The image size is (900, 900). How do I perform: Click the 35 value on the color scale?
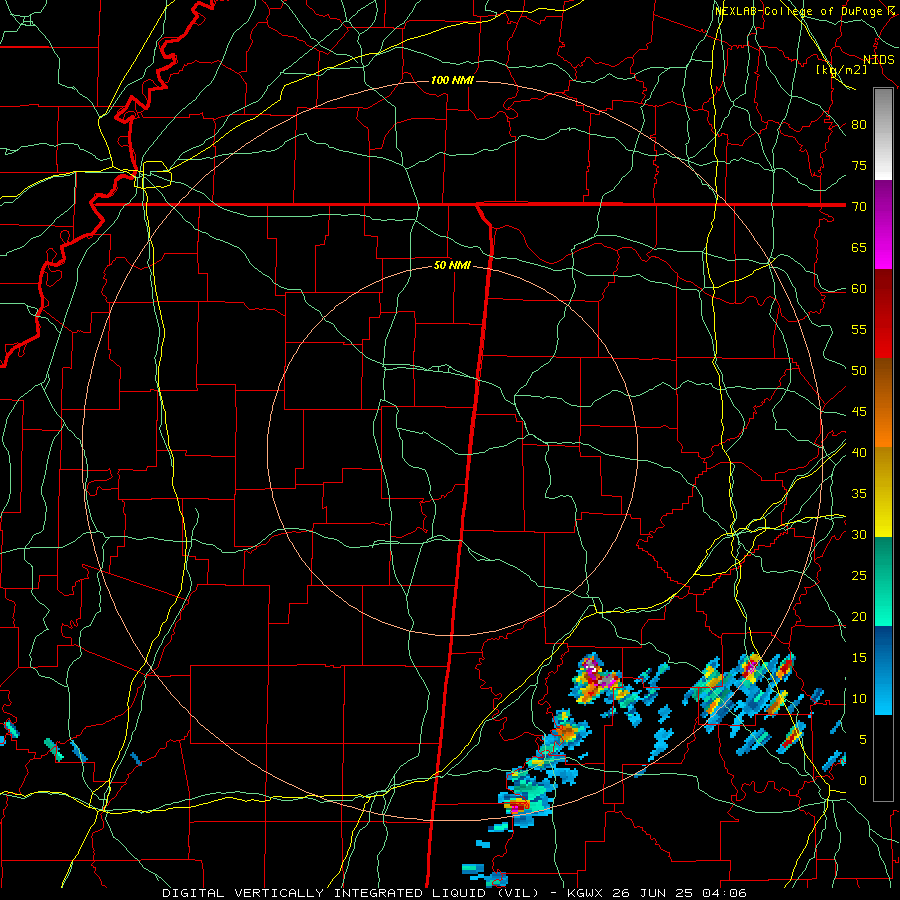pos(859,494)
